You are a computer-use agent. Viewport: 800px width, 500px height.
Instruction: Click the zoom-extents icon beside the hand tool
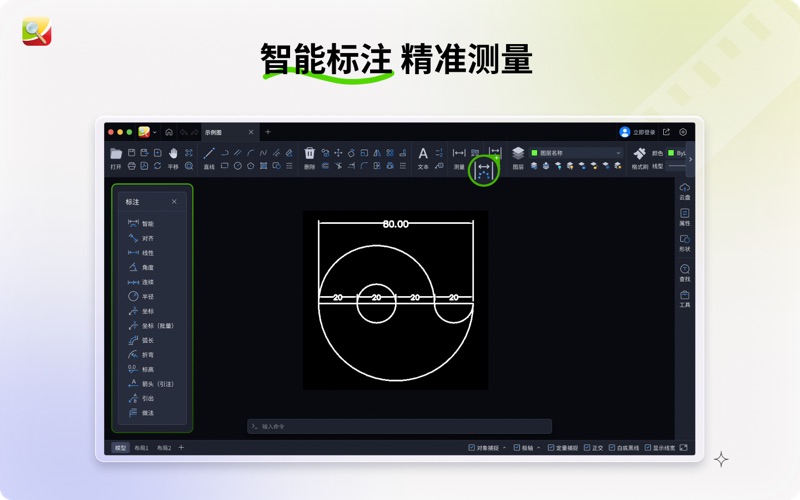189,153
